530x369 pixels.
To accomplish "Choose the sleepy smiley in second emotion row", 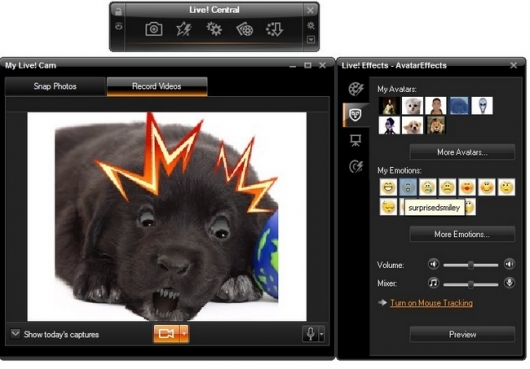I will click(x=388, y=207).
